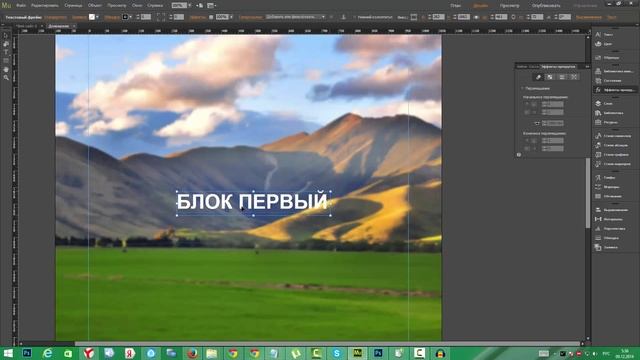Open the Редактировать menu
The width and height of the screenshot is (640, 360).
(45, 5)
